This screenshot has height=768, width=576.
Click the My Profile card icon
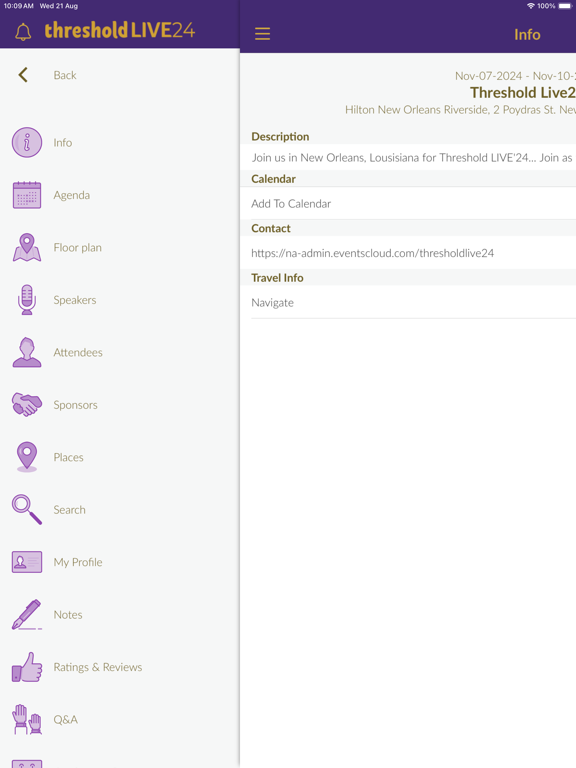point(27,562)
